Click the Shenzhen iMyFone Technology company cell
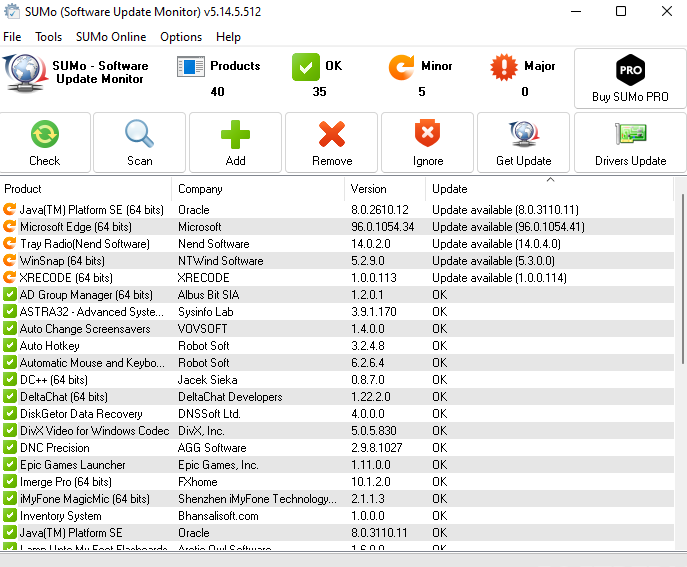 [x=257, y=499]
